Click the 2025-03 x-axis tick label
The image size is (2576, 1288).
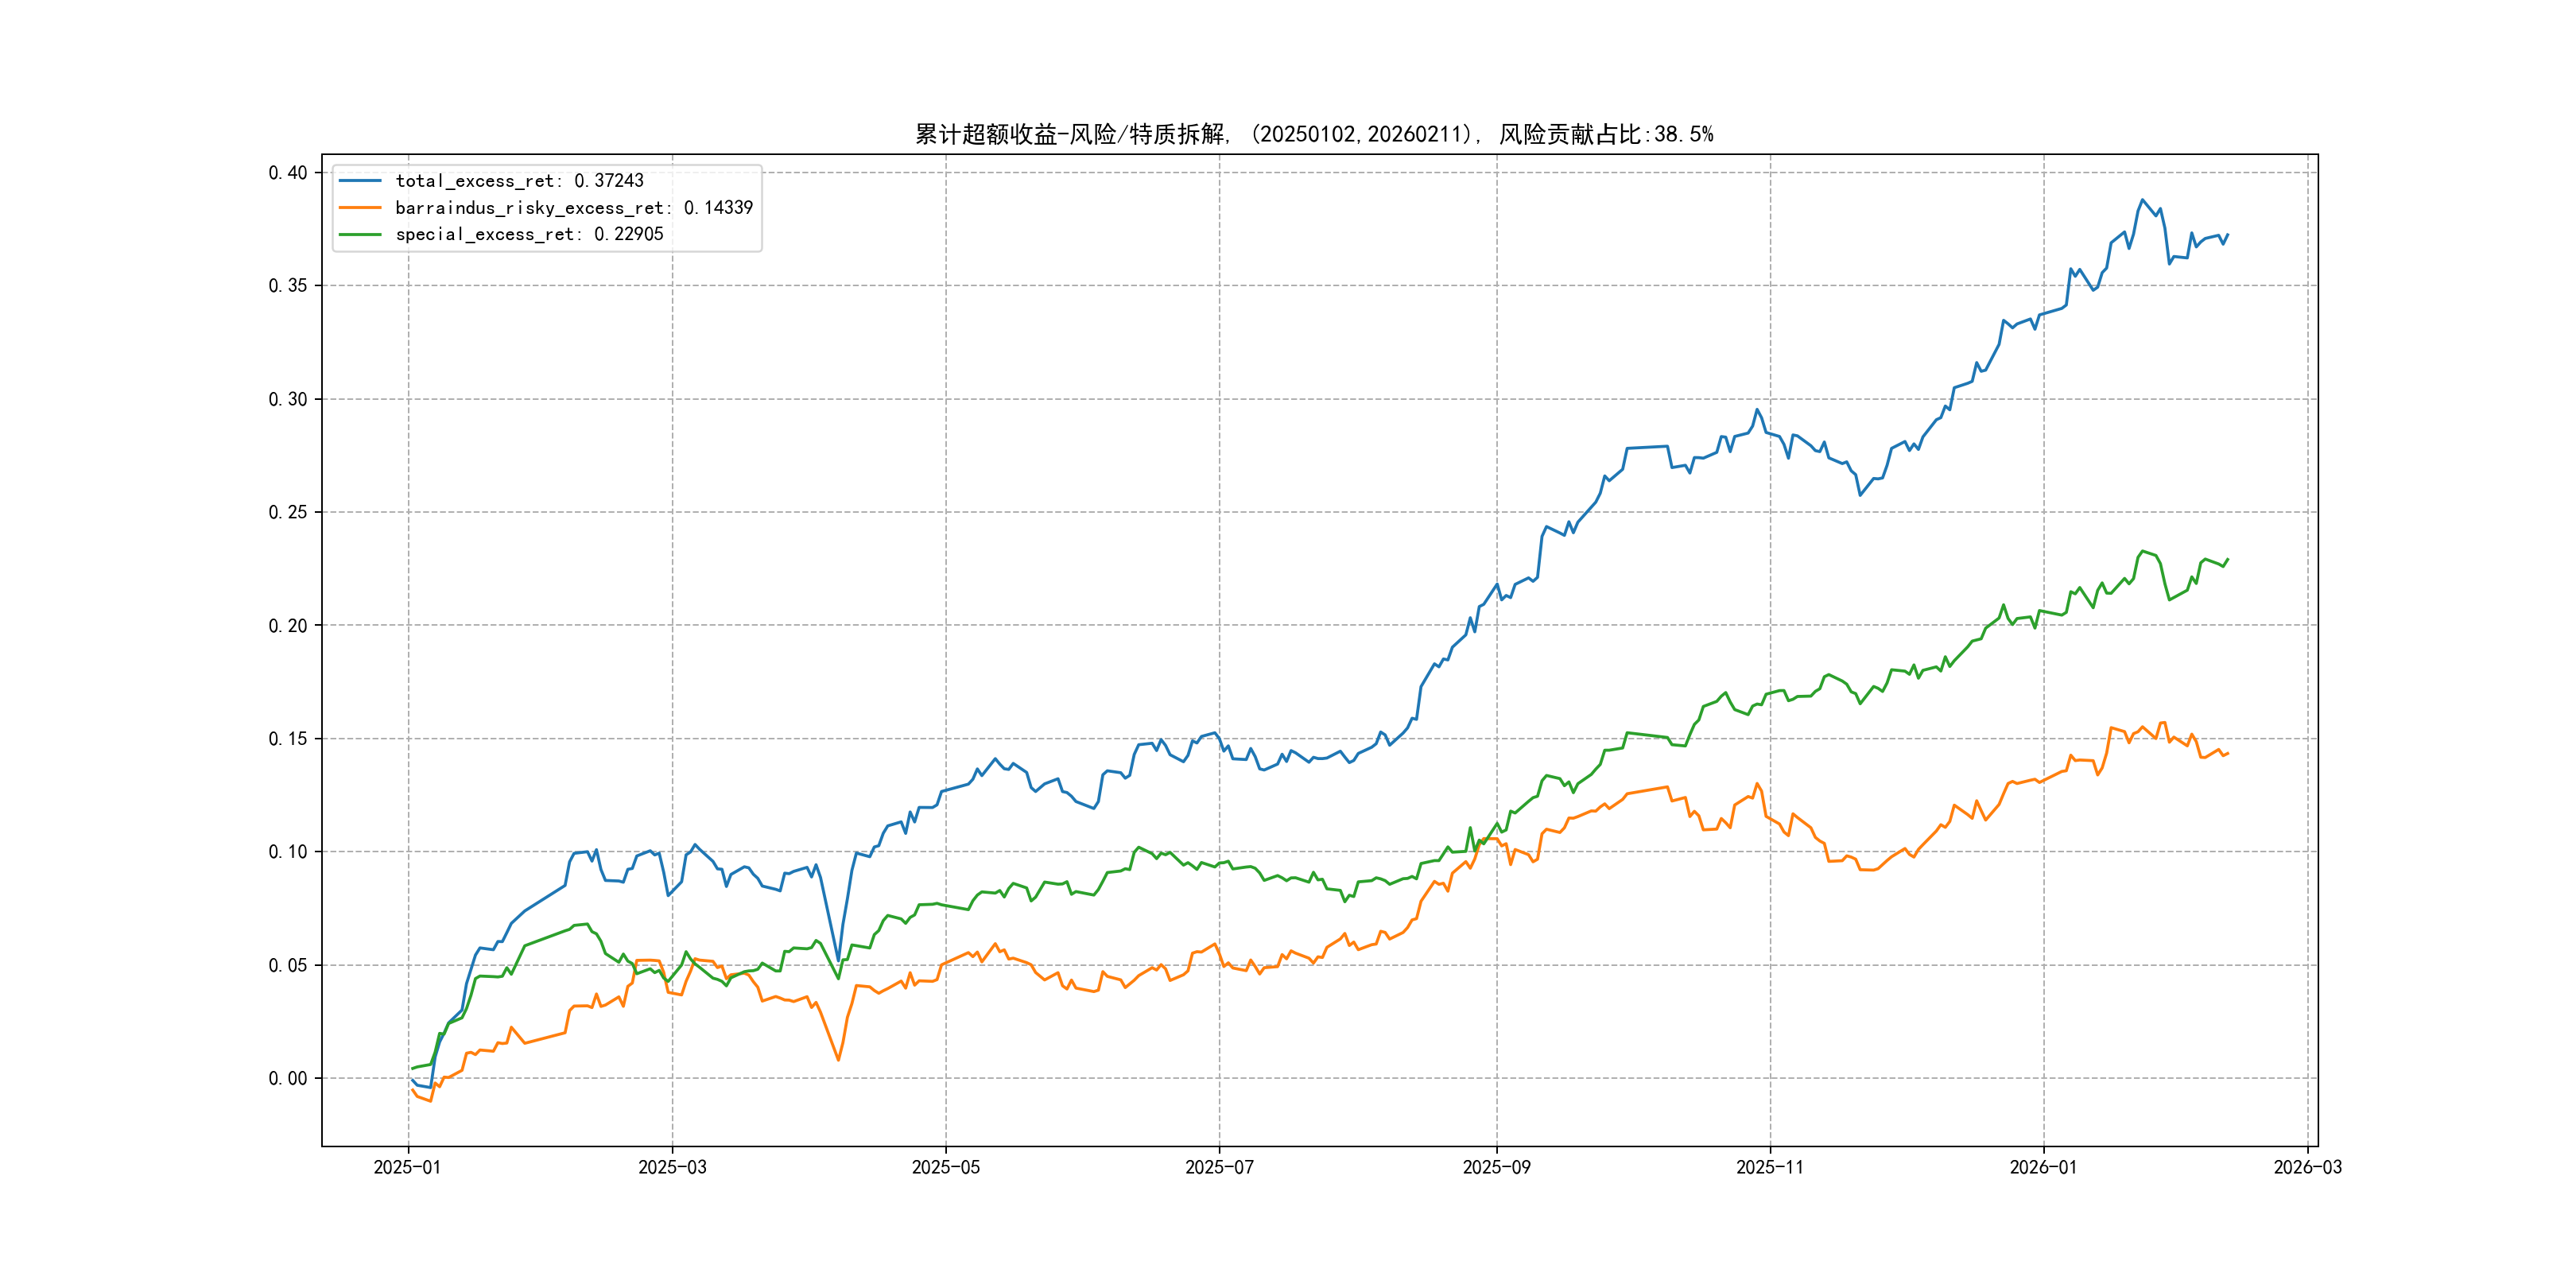point(672,1167)
